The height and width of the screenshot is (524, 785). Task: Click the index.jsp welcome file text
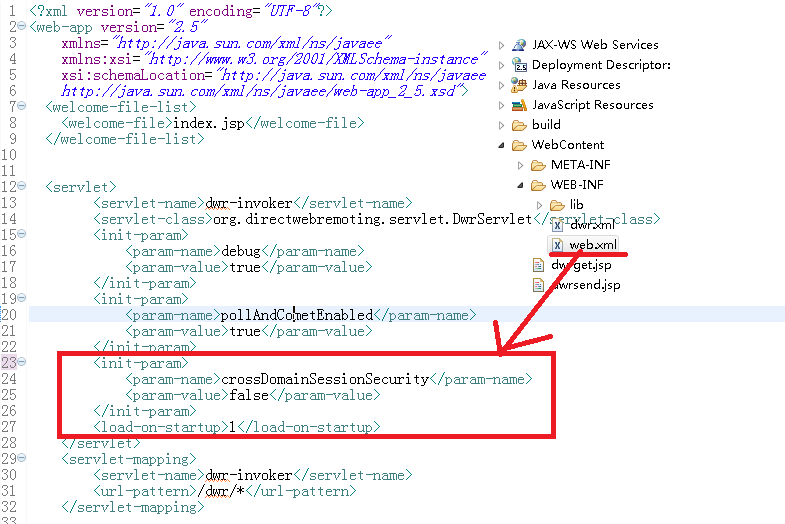pyautogui.click(x=208, y=123)
